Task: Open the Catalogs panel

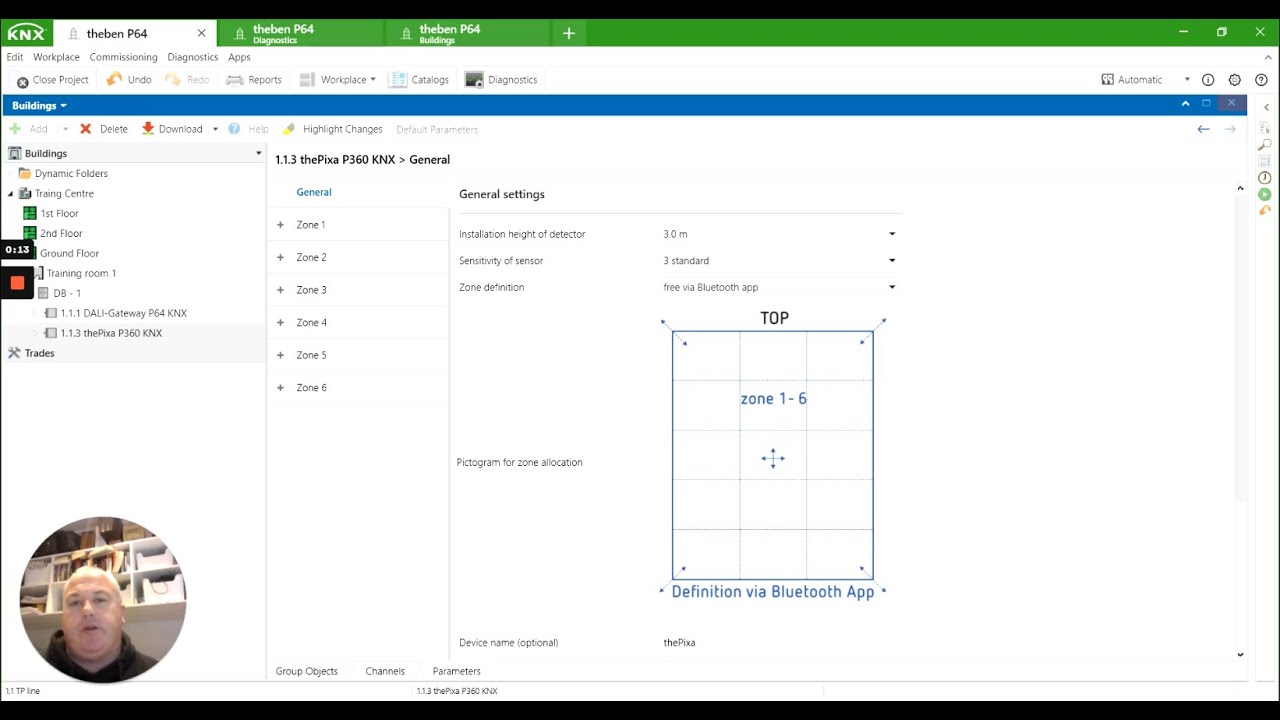Action: [419, 79]
